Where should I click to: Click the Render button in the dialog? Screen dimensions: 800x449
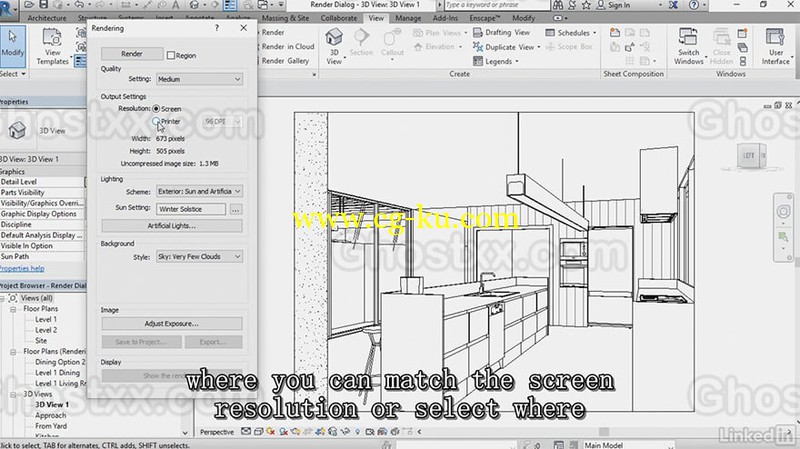pyautogui.click(x=132, y=54)
